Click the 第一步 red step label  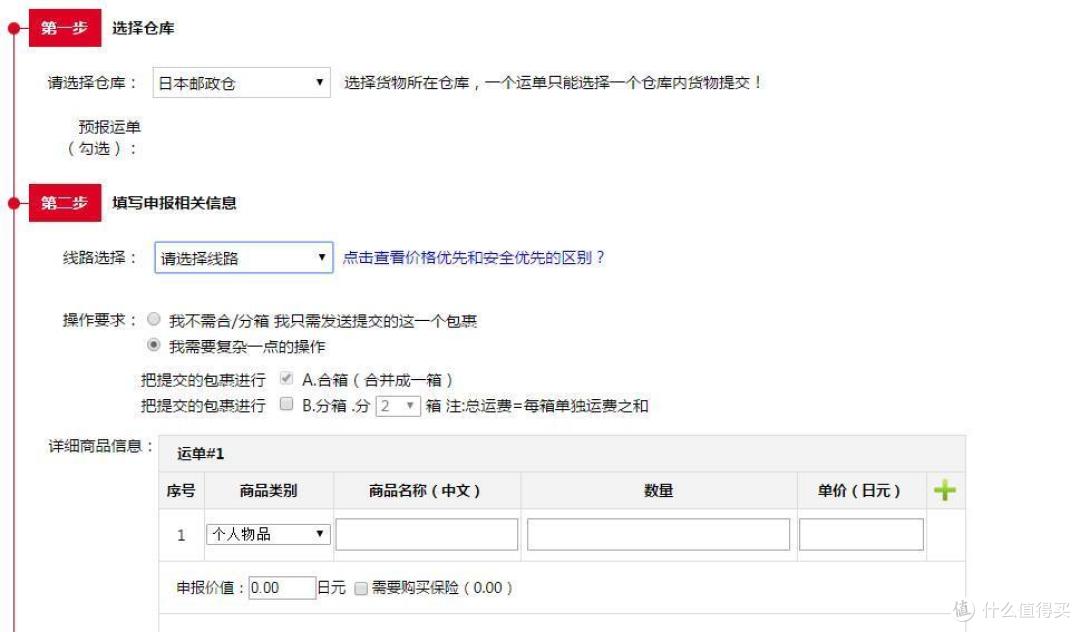[x=65, y=28]
